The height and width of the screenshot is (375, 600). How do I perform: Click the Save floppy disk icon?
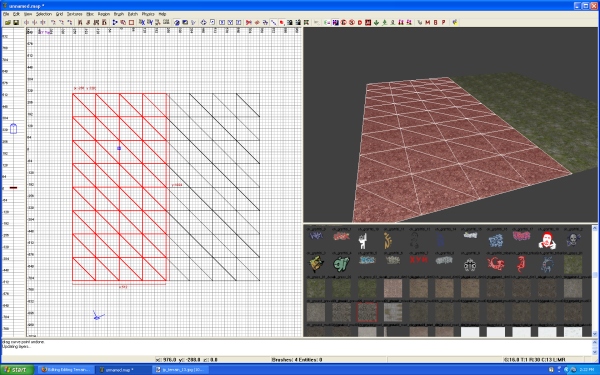[16, 23]
